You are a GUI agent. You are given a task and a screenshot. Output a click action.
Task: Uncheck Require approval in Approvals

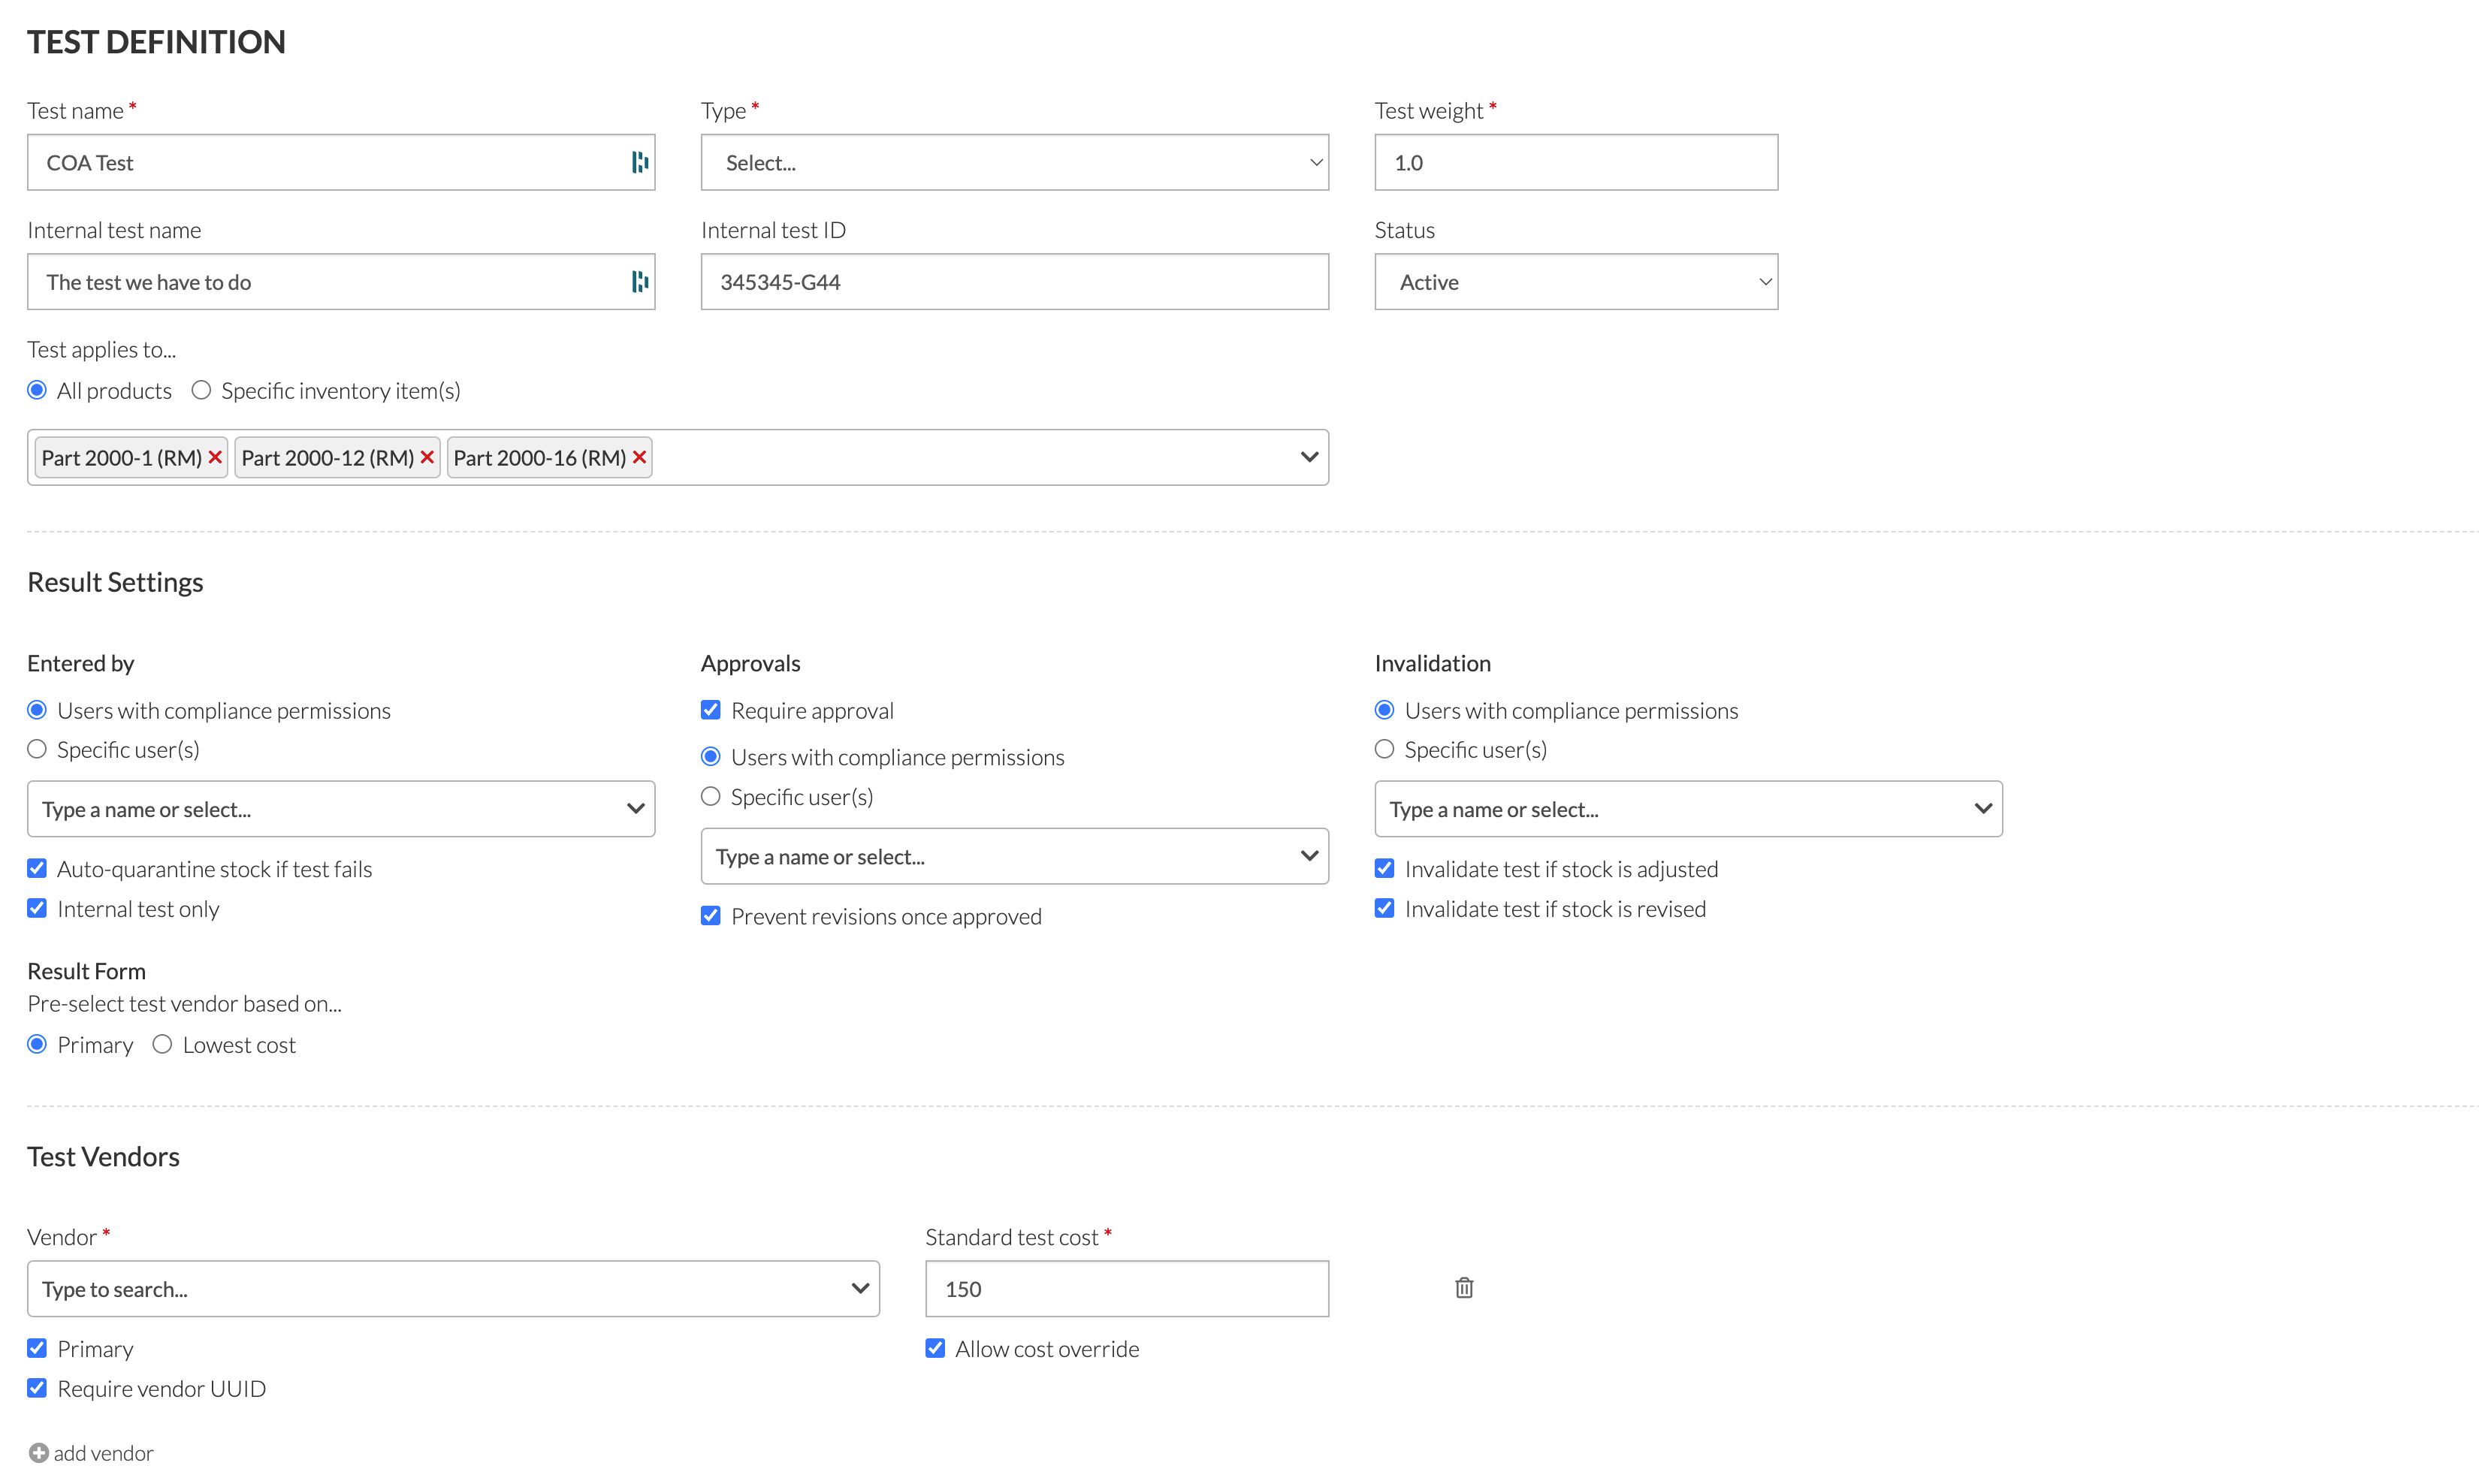point(710,709)
